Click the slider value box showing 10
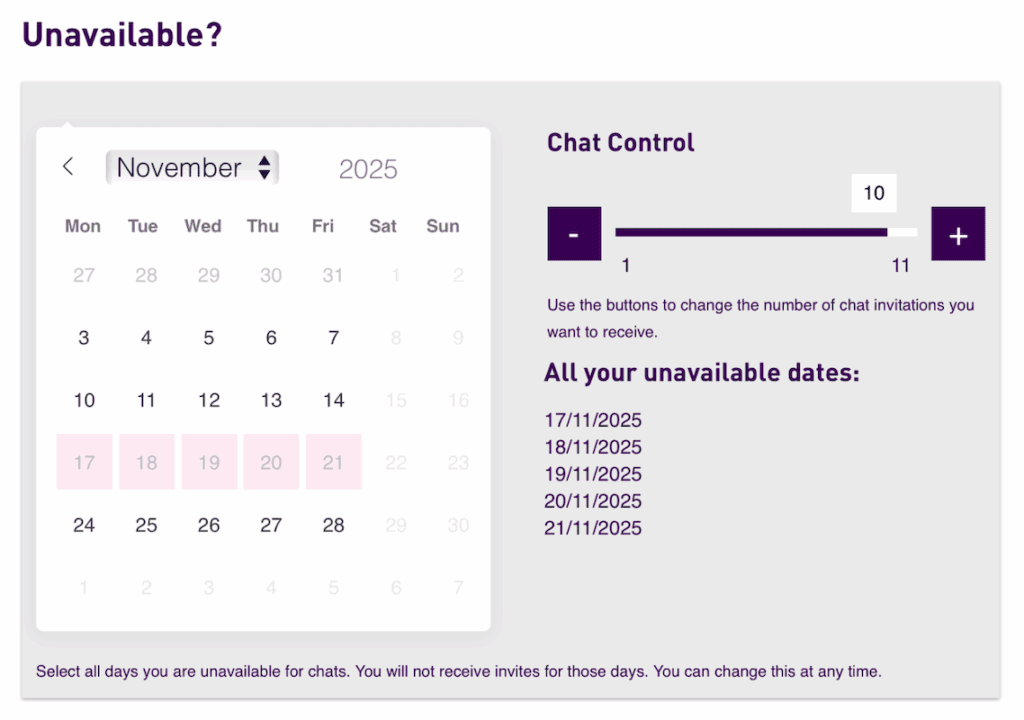 pos(874,193)
